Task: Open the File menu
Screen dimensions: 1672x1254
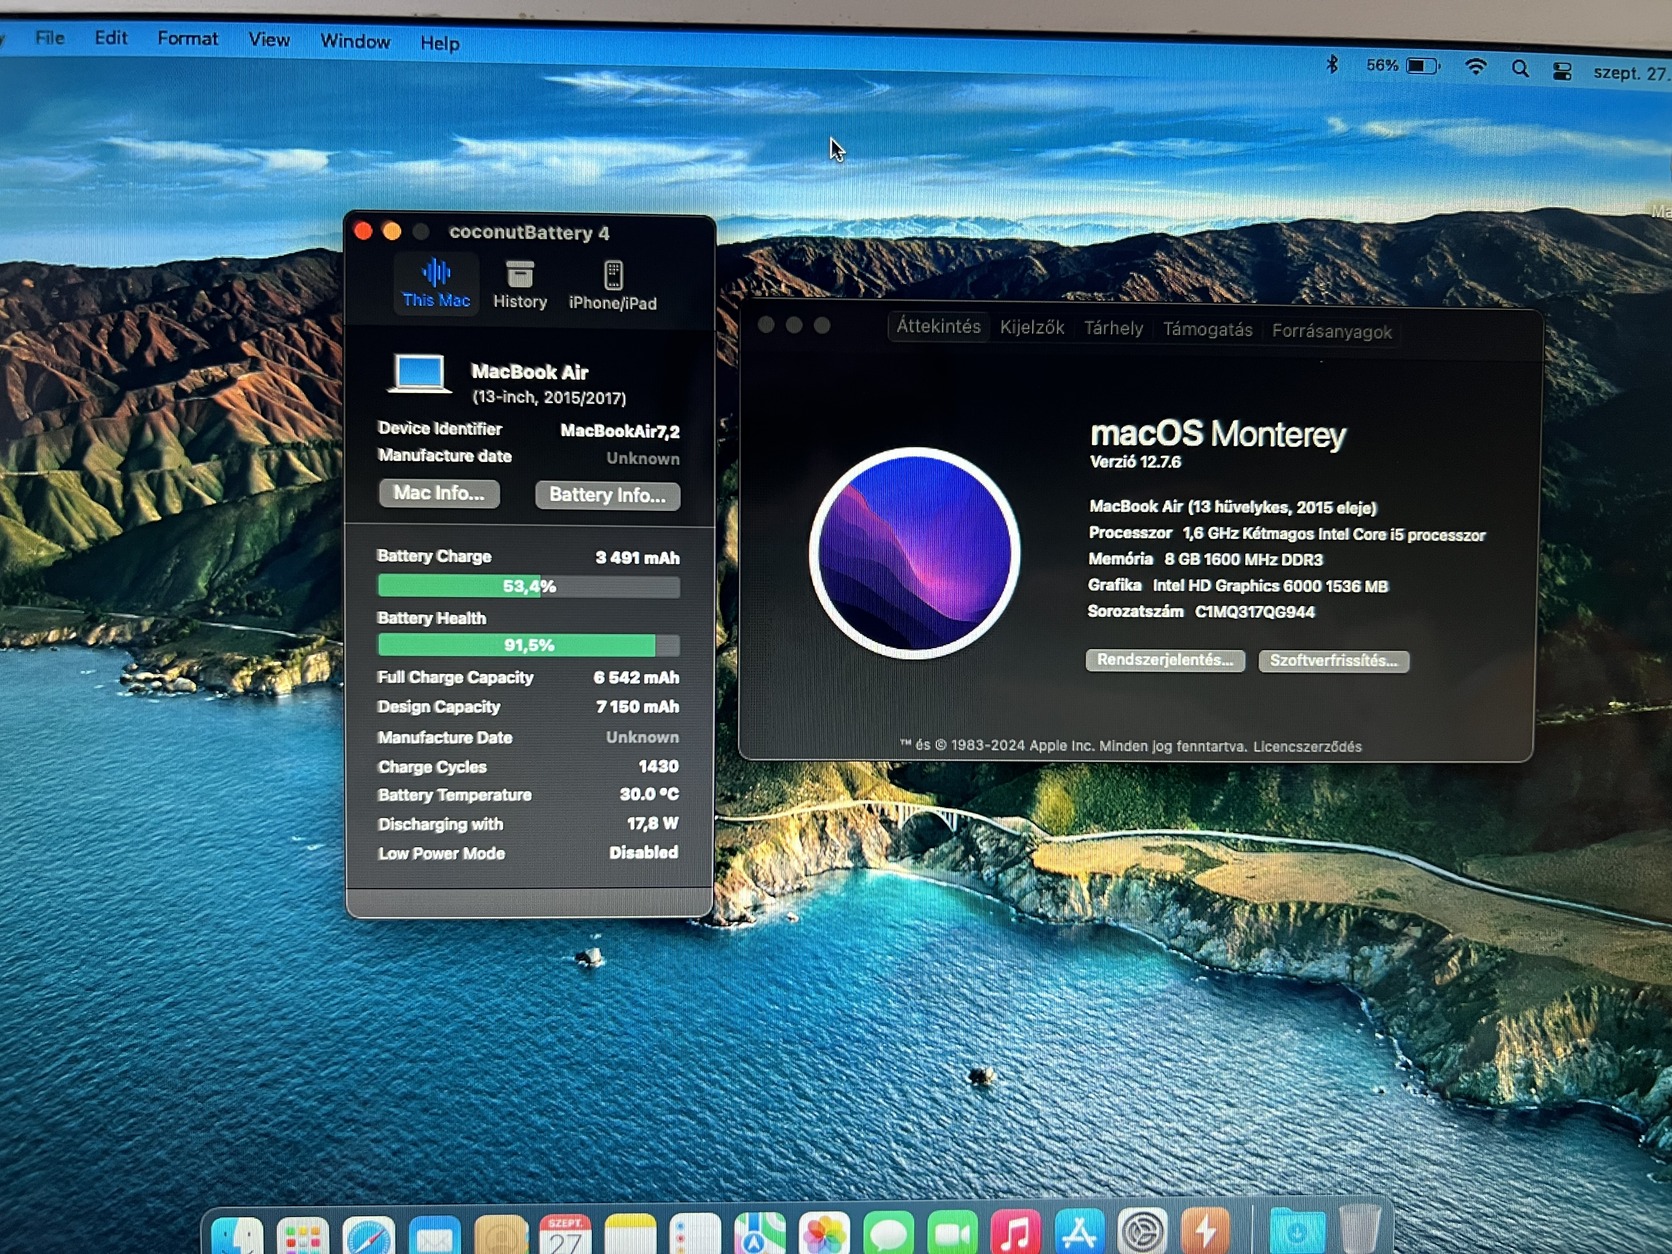Action: point(49,38)
